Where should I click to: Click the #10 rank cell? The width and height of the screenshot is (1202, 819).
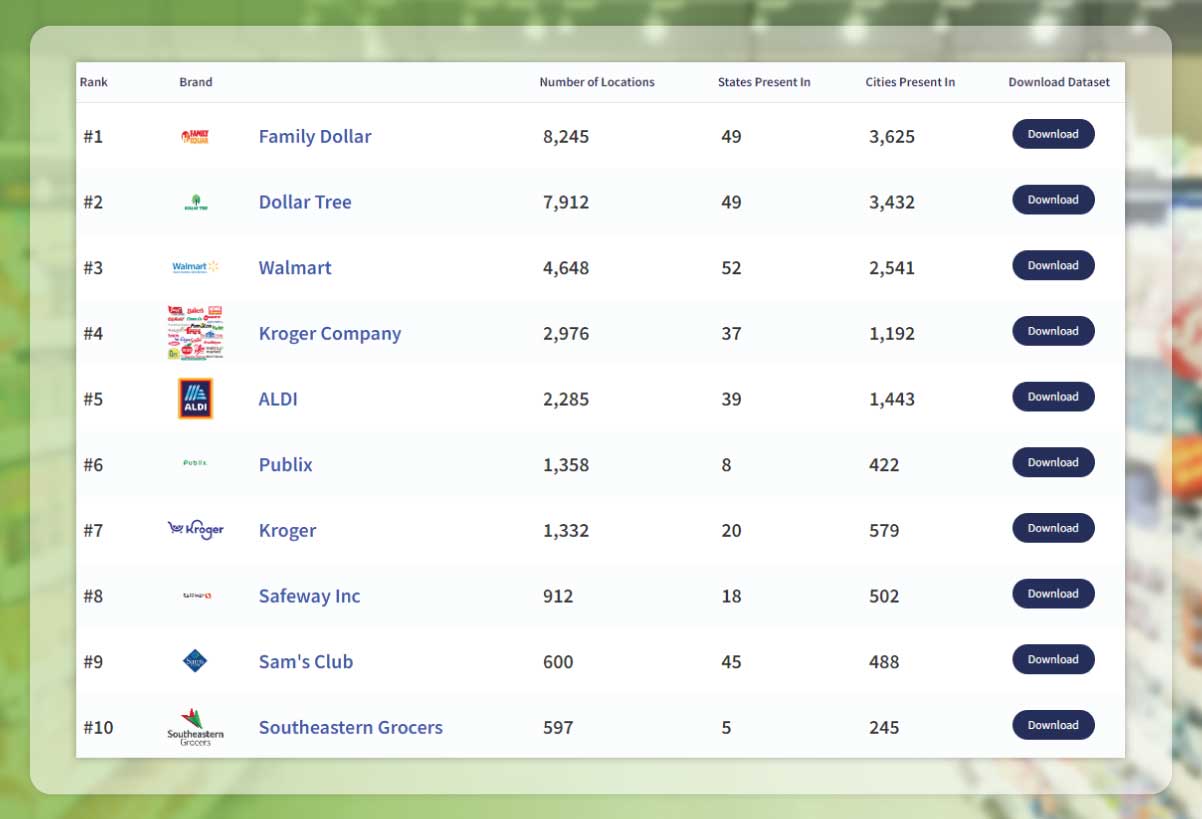tap(98, 728)
